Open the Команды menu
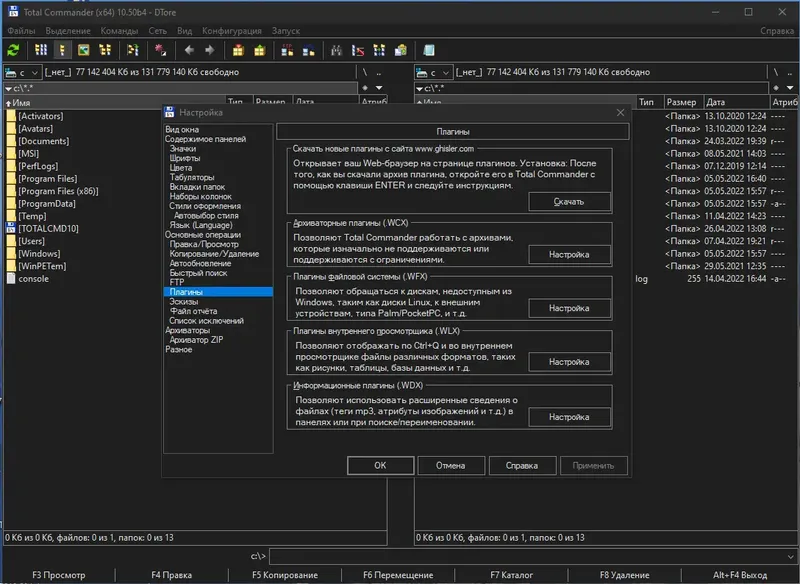 [119, 31]
